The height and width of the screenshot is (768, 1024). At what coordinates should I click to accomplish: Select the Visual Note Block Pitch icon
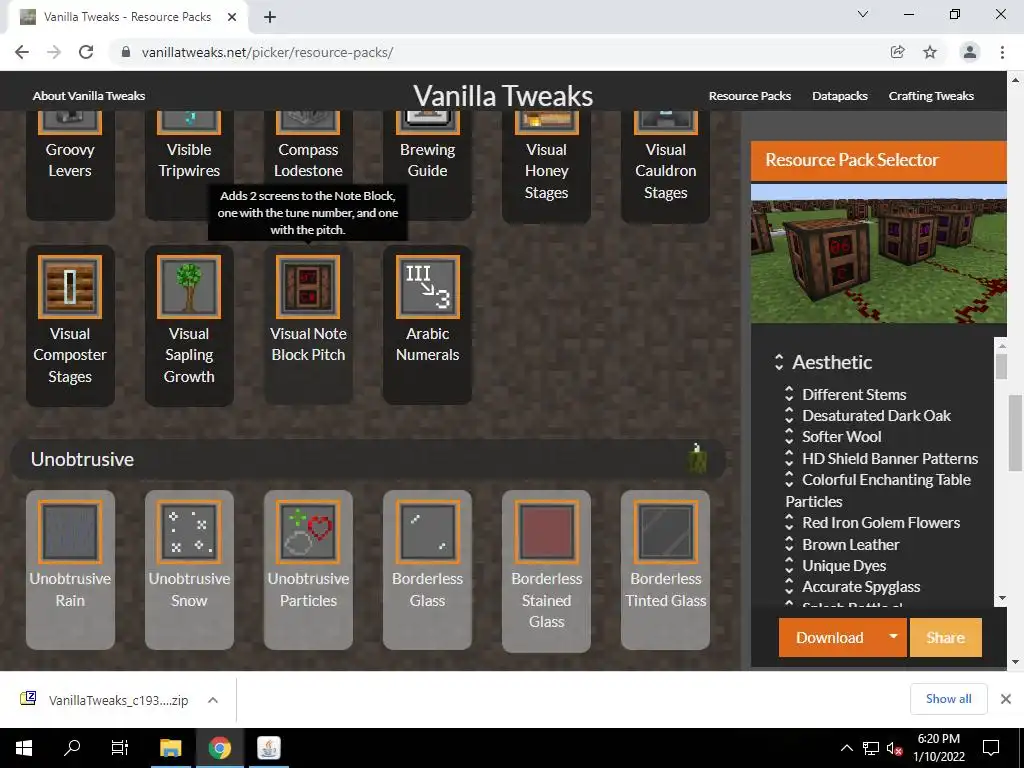click(x=308, y=287)
